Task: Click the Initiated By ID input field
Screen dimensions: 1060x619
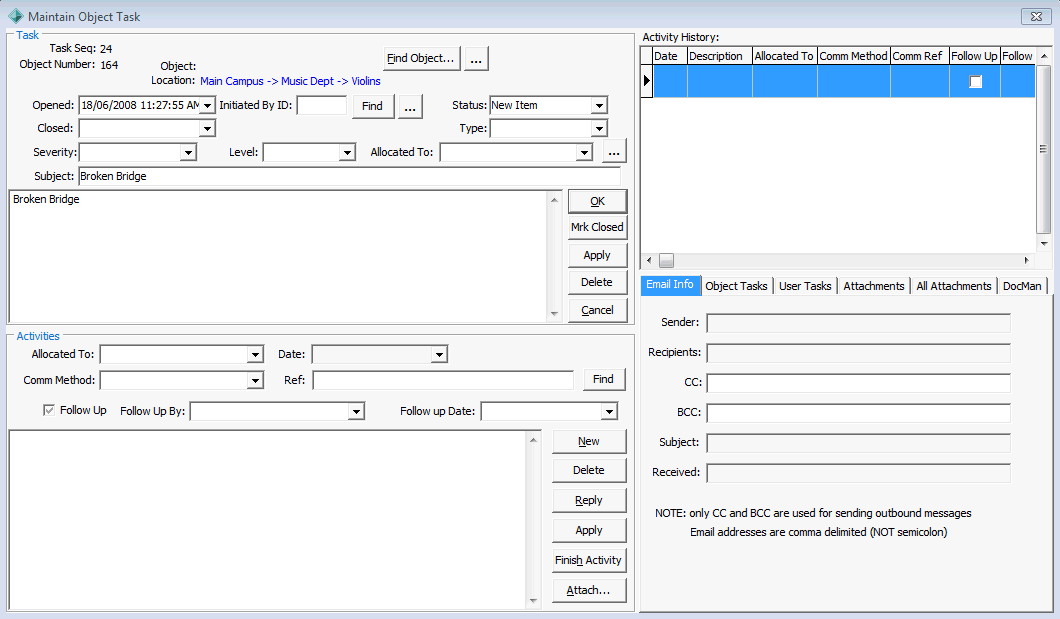Action: [322, 106]
